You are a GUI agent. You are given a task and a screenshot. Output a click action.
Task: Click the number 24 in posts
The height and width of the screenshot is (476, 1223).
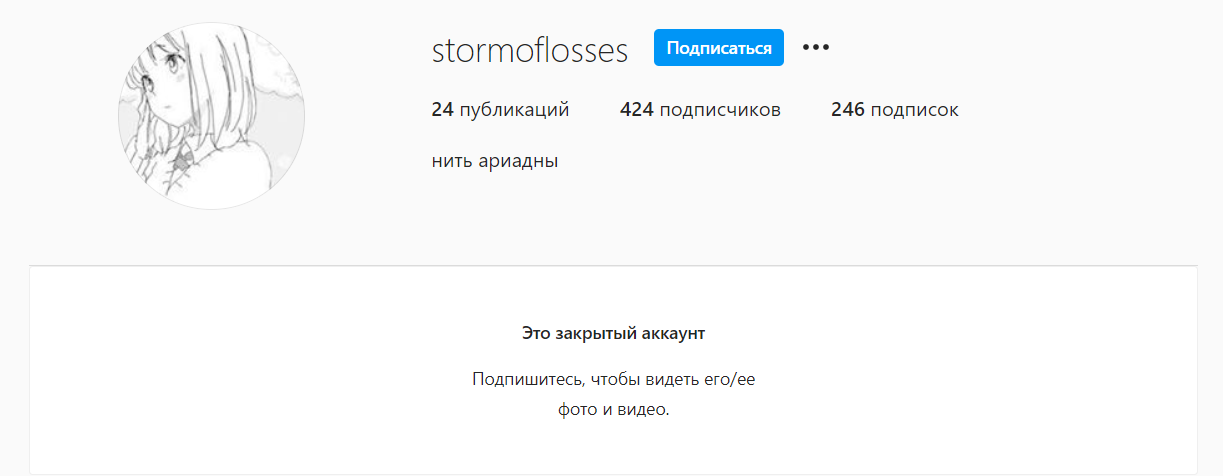tap(442, 110)
